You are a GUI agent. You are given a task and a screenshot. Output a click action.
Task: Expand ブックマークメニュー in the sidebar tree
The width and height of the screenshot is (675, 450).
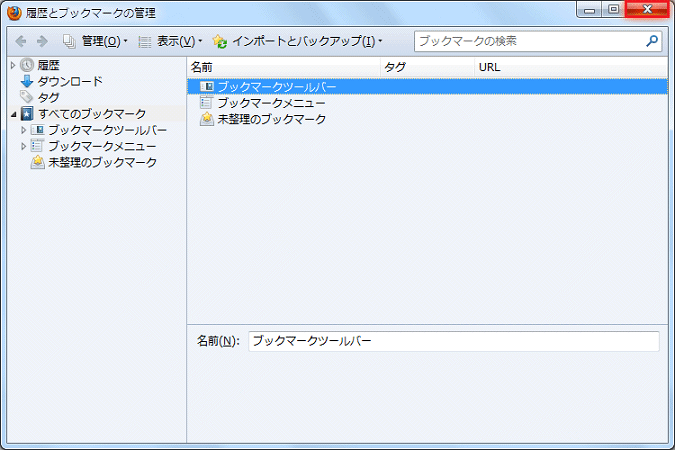point(24,146)
